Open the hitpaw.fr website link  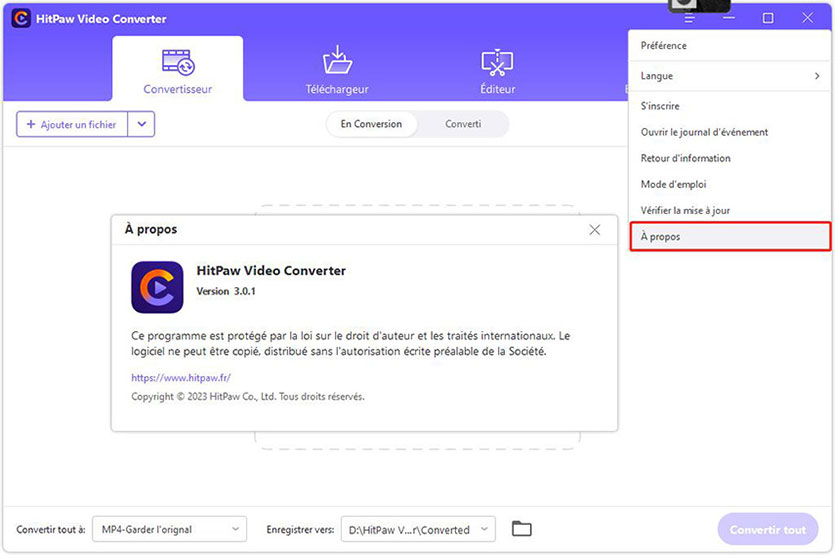181,378
